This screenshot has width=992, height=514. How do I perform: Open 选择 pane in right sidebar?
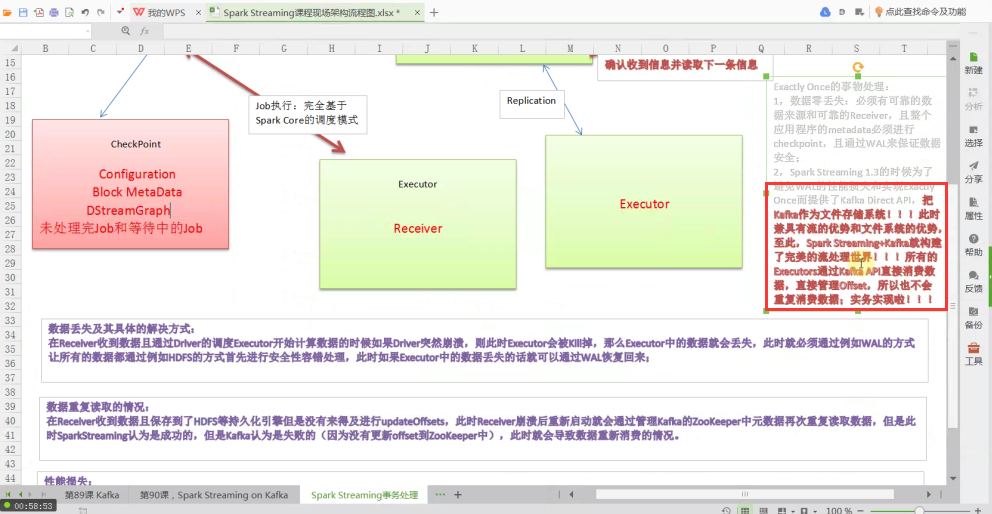pos(974,135)
